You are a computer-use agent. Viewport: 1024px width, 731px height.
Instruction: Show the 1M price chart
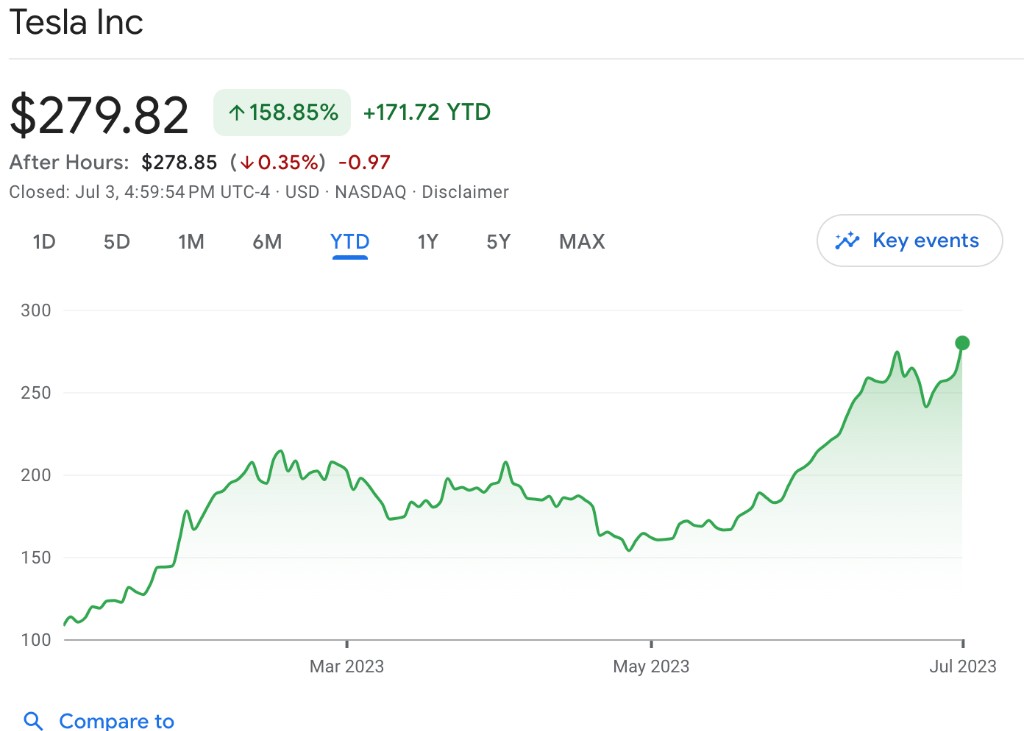tap(191, 242)
